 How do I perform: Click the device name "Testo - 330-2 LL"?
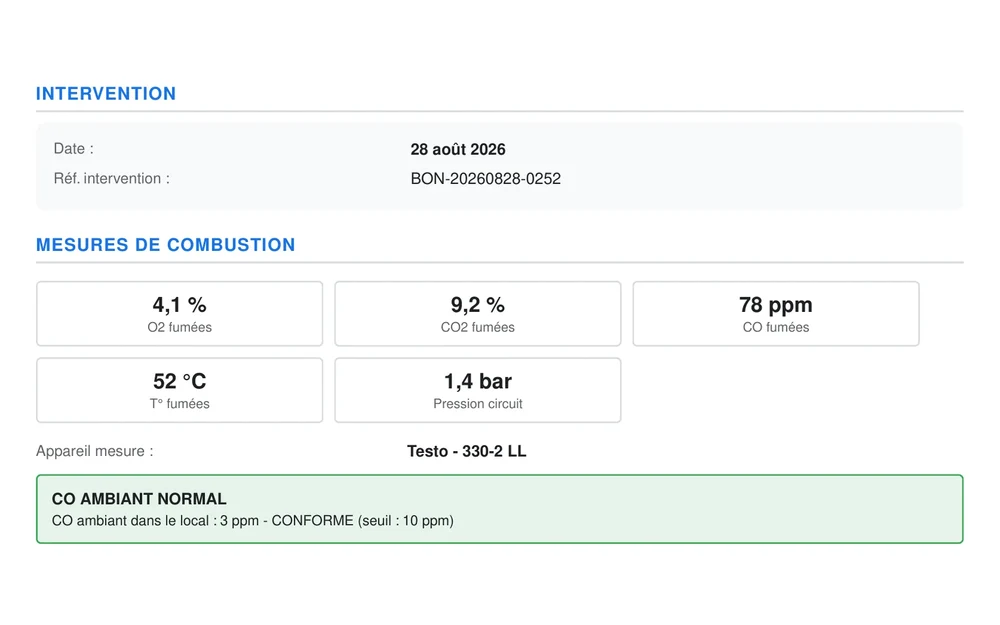tap(467, 452)
